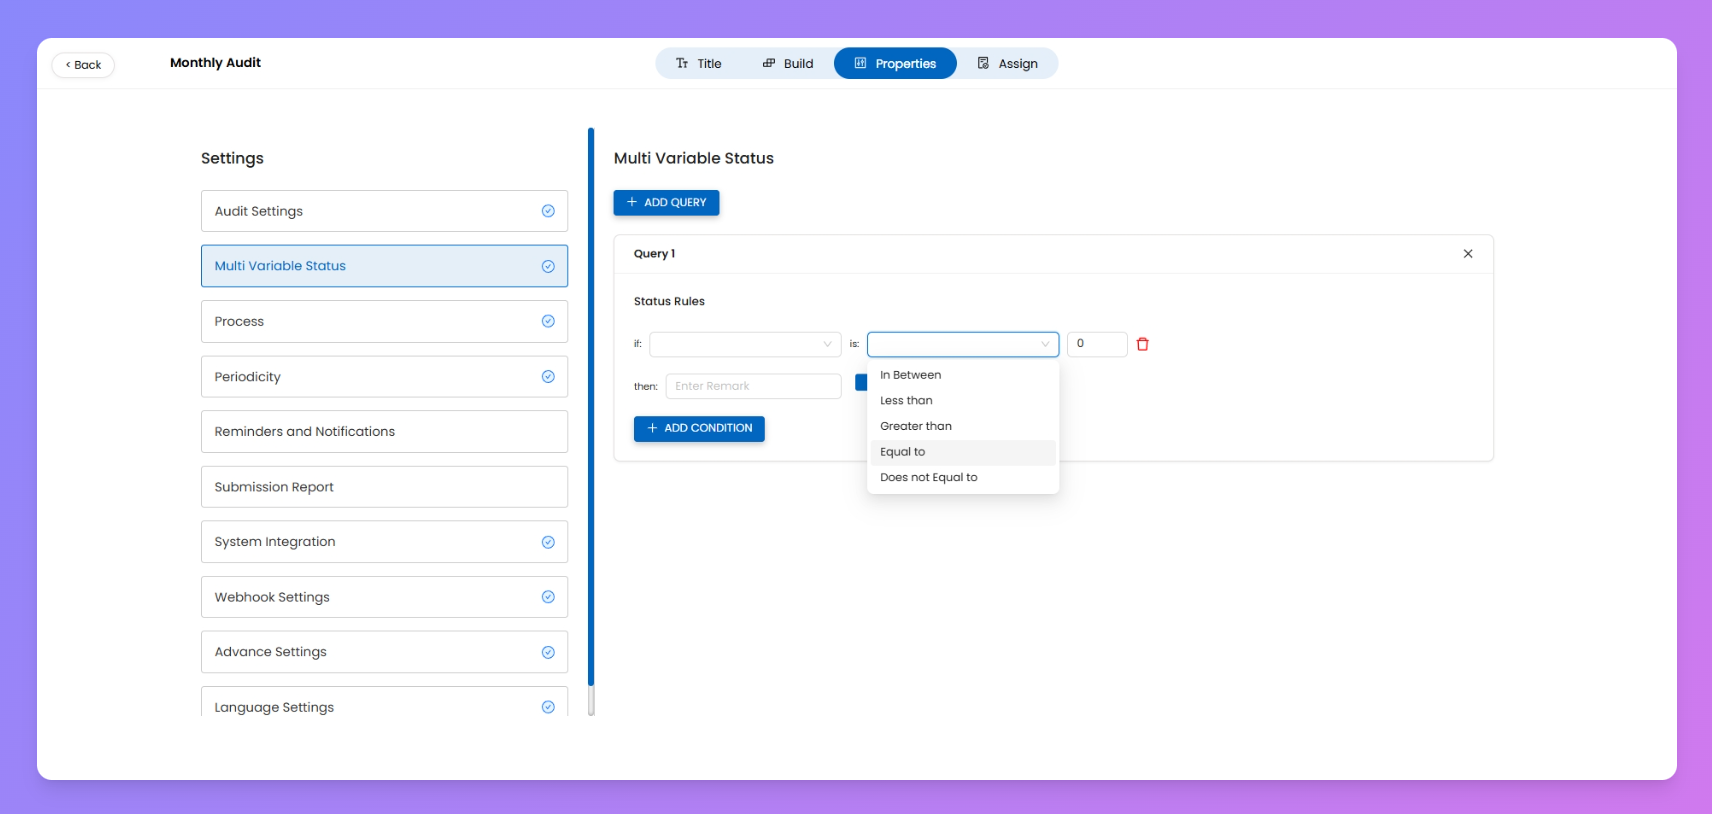Click the System Integration check circle icon

548,542
